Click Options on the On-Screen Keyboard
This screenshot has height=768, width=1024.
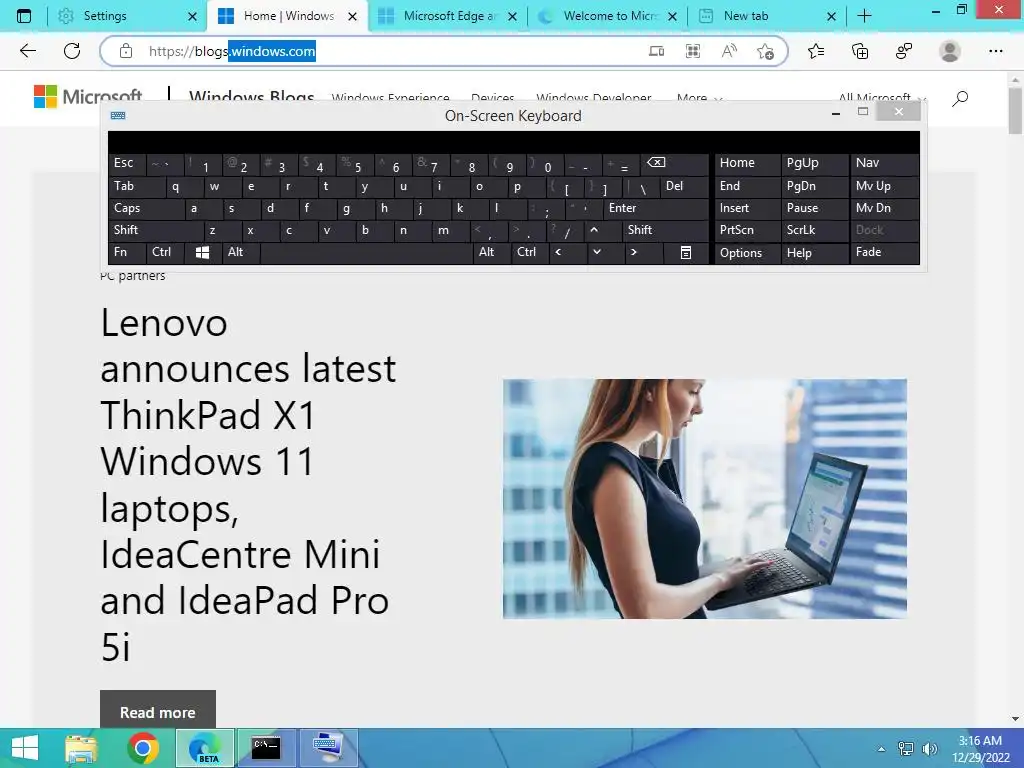click(748, 253)
